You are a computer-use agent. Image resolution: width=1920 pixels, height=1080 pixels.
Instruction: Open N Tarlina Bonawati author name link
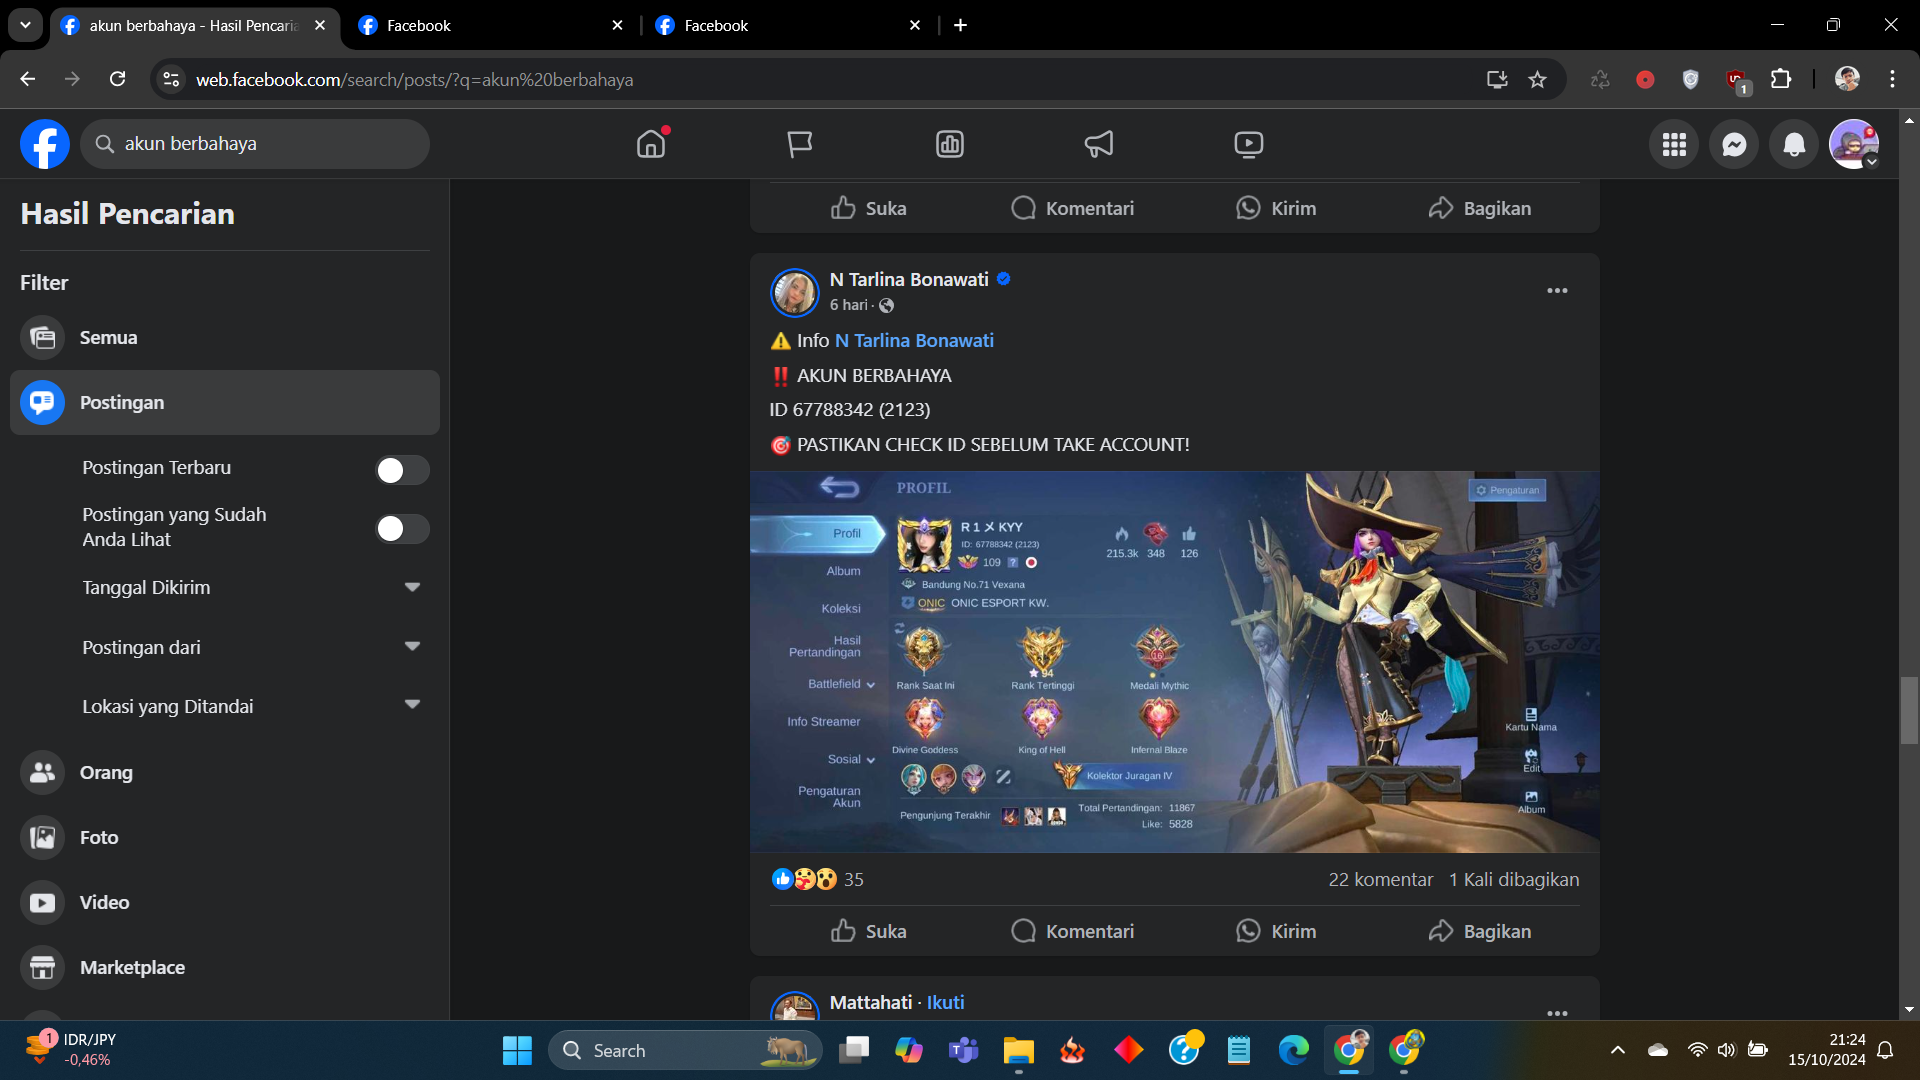click(909, 280)
